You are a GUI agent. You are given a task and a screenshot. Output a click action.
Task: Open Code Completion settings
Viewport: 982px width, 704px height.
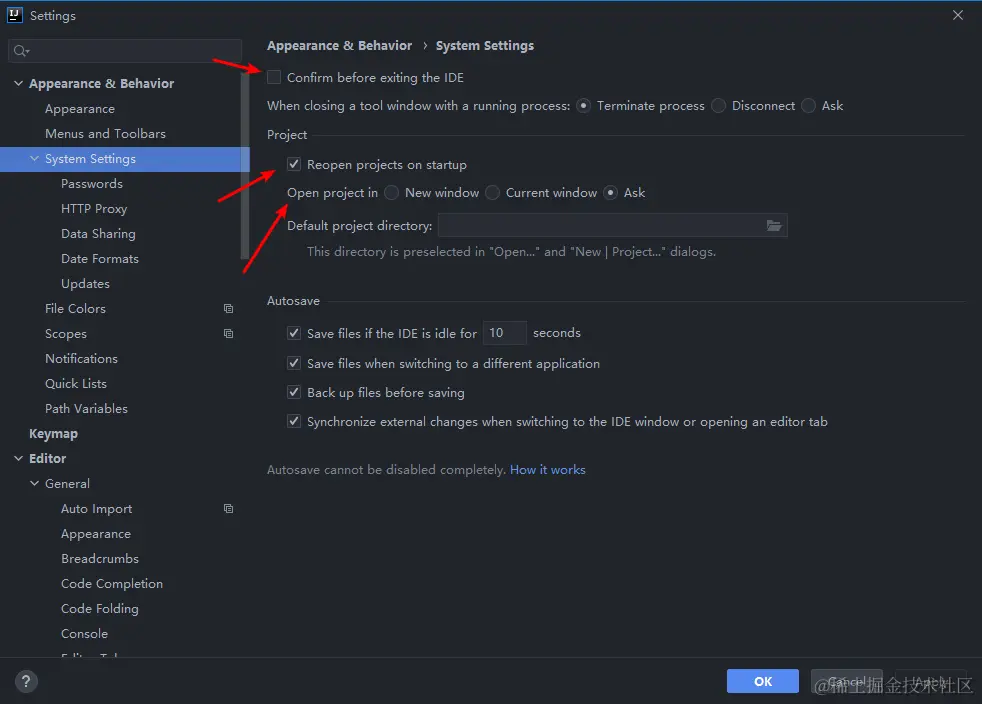click(112, 584)
